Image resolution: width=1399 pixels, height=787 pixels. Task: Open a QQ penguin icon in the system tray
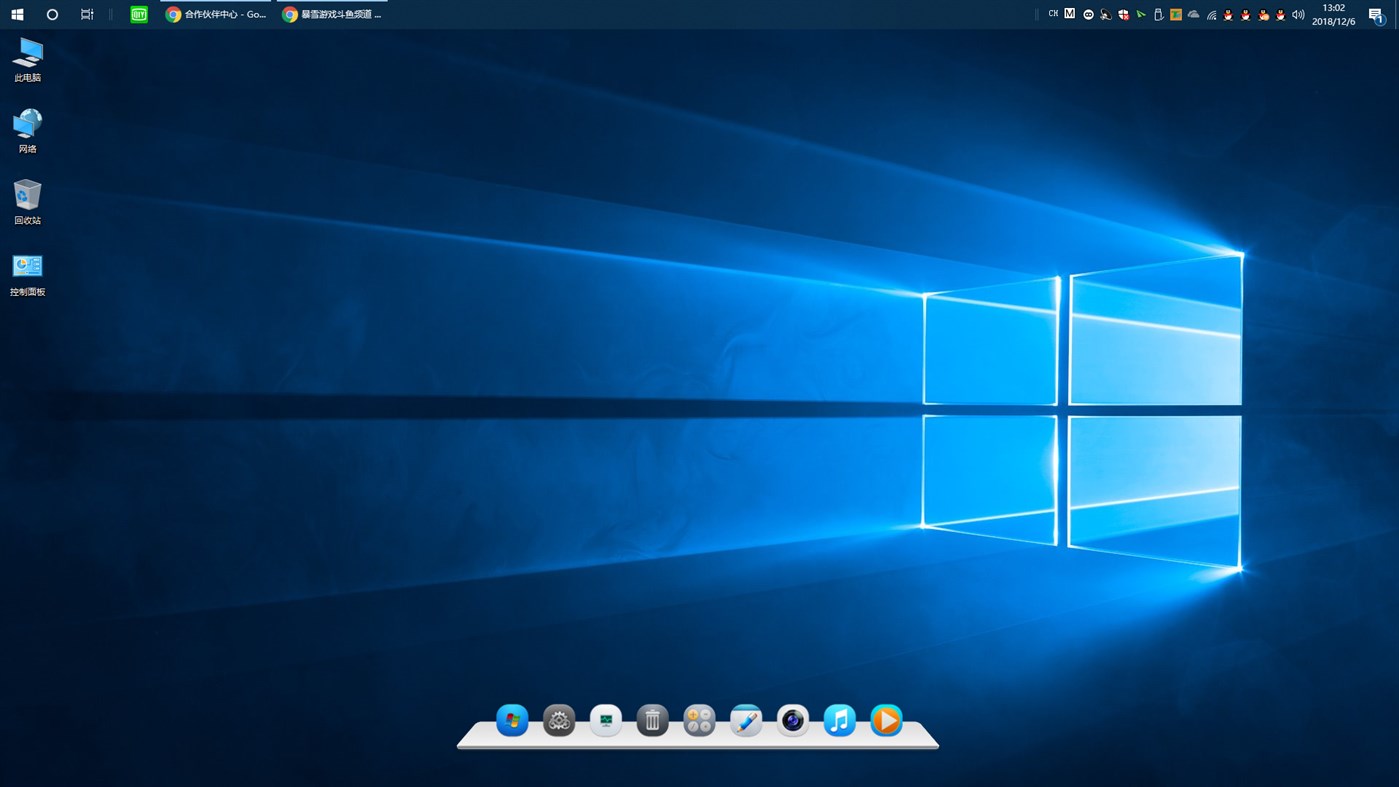pos(1228,15)
